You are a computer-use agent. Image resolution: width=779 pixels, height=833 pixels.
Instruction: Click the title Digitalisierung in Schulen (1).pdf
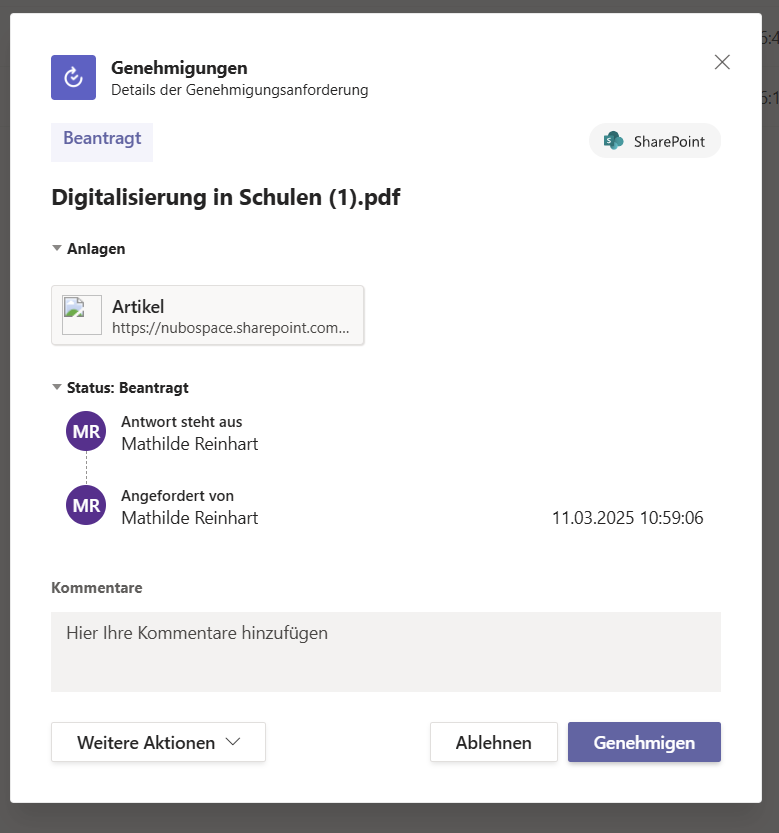tap(226, 198)
